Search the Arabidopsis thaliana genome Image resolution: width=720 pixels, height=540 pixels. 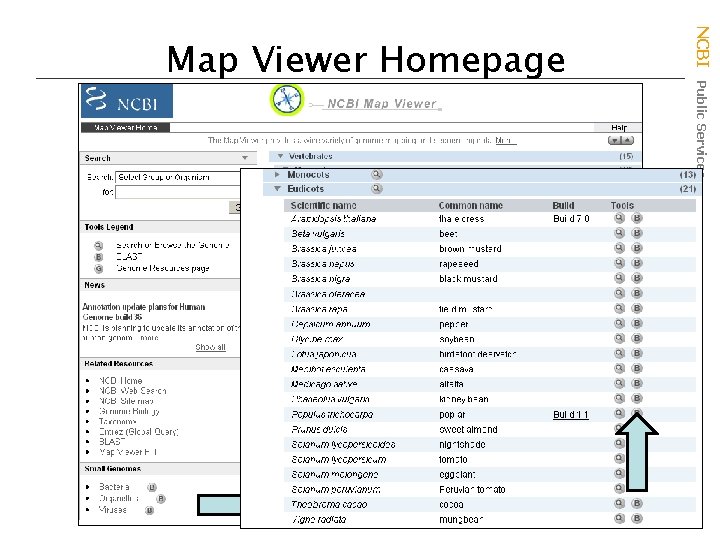pyautogui.click(x=619, y=218)
